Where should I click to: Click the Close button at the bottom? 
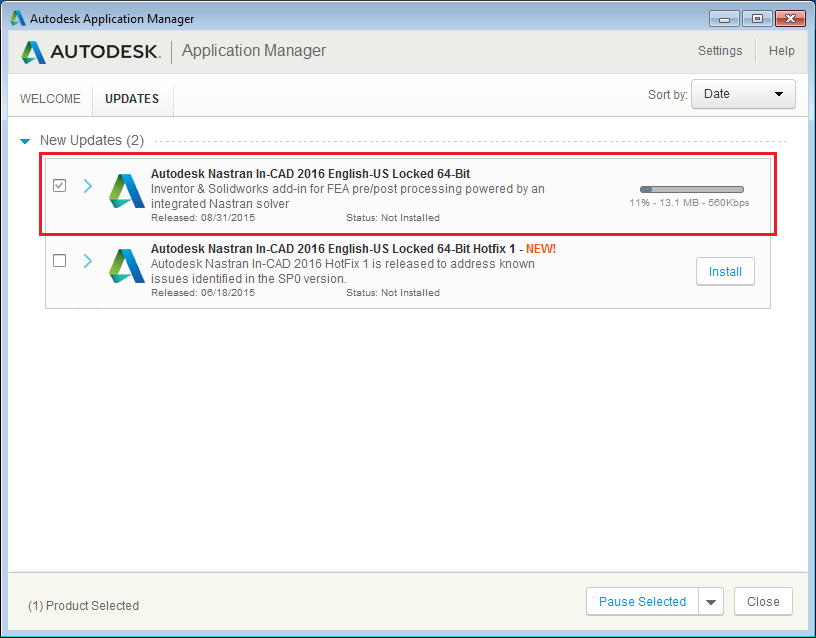tap(763, 602)
